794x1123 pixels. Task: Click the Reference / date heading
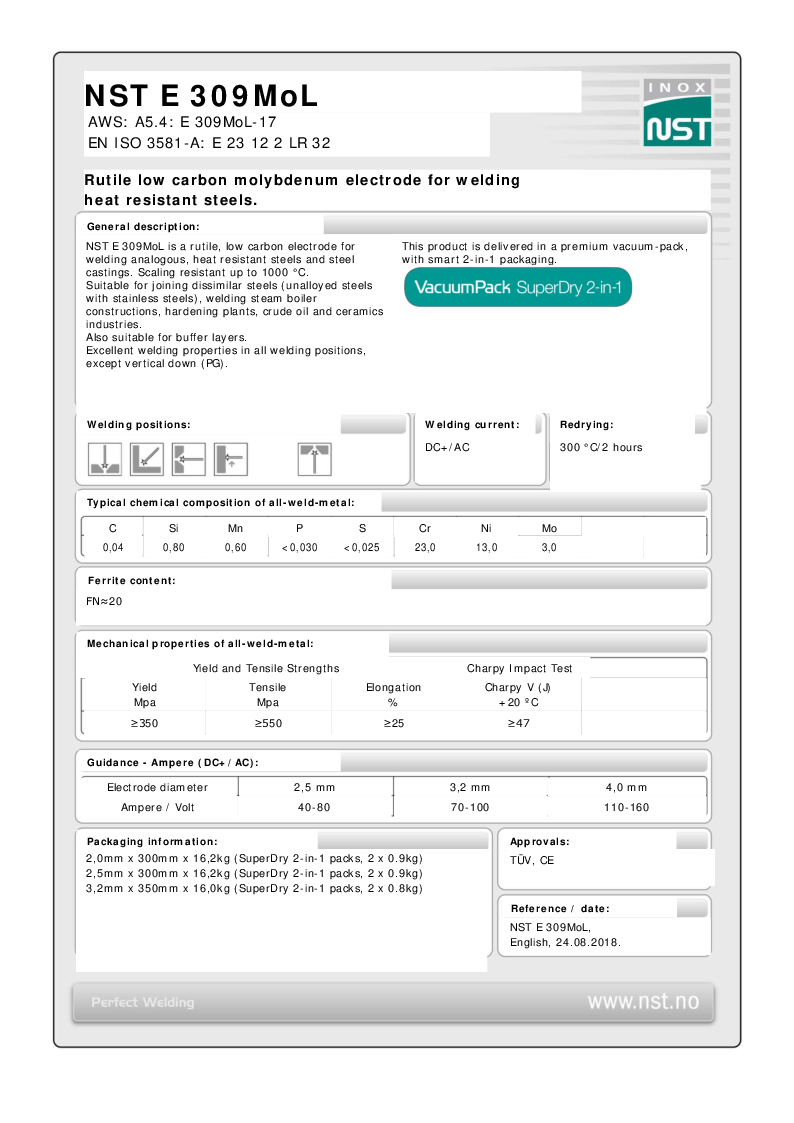[x=560, y=908]
